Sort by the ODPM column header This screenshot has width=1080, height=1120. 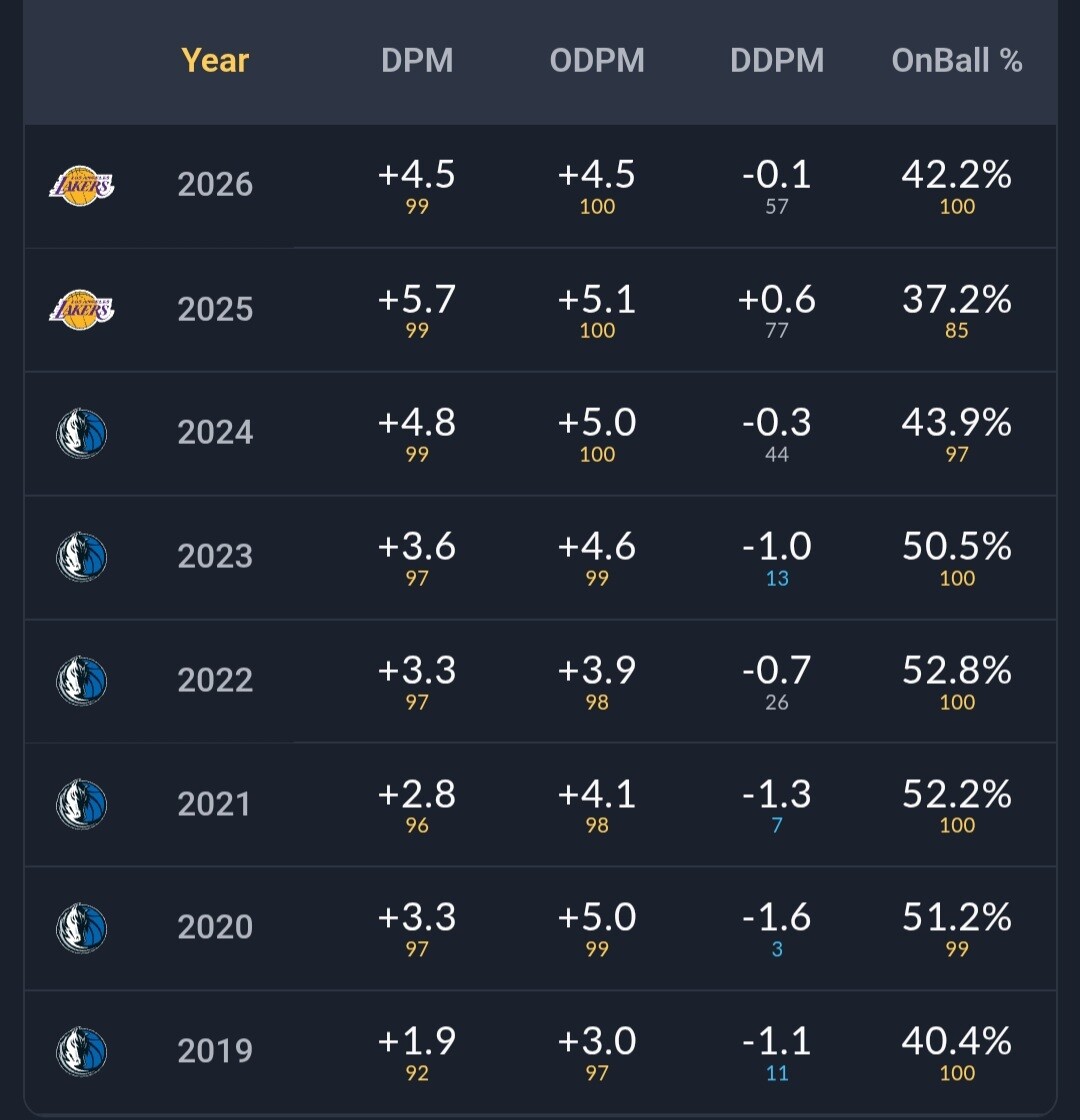[x=597, y=60]
